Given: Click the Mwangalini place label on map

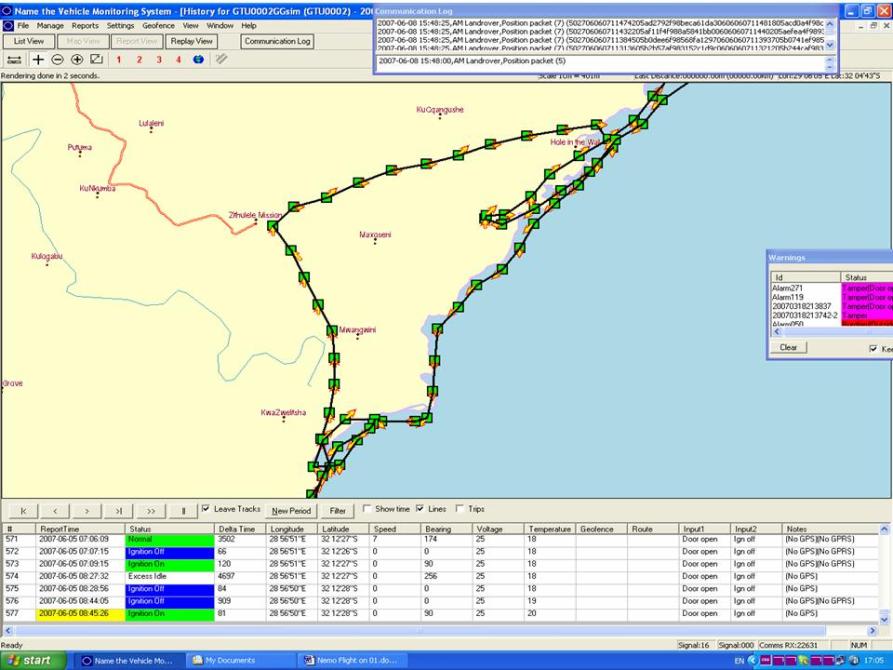Looking at the screenshot, I should [x=357, y=330].
